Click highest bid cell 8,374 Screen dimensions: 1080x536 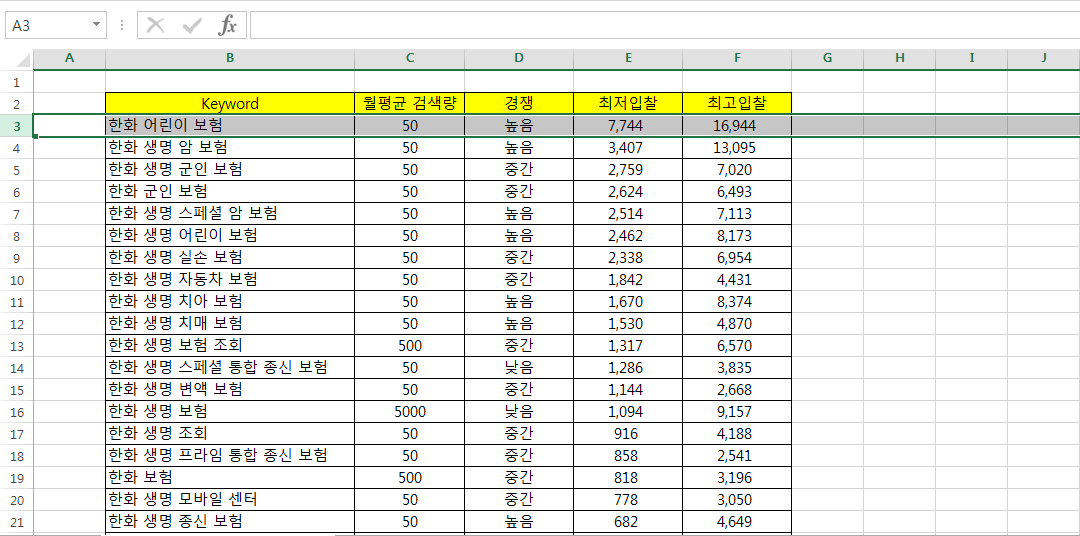(737, 302)
